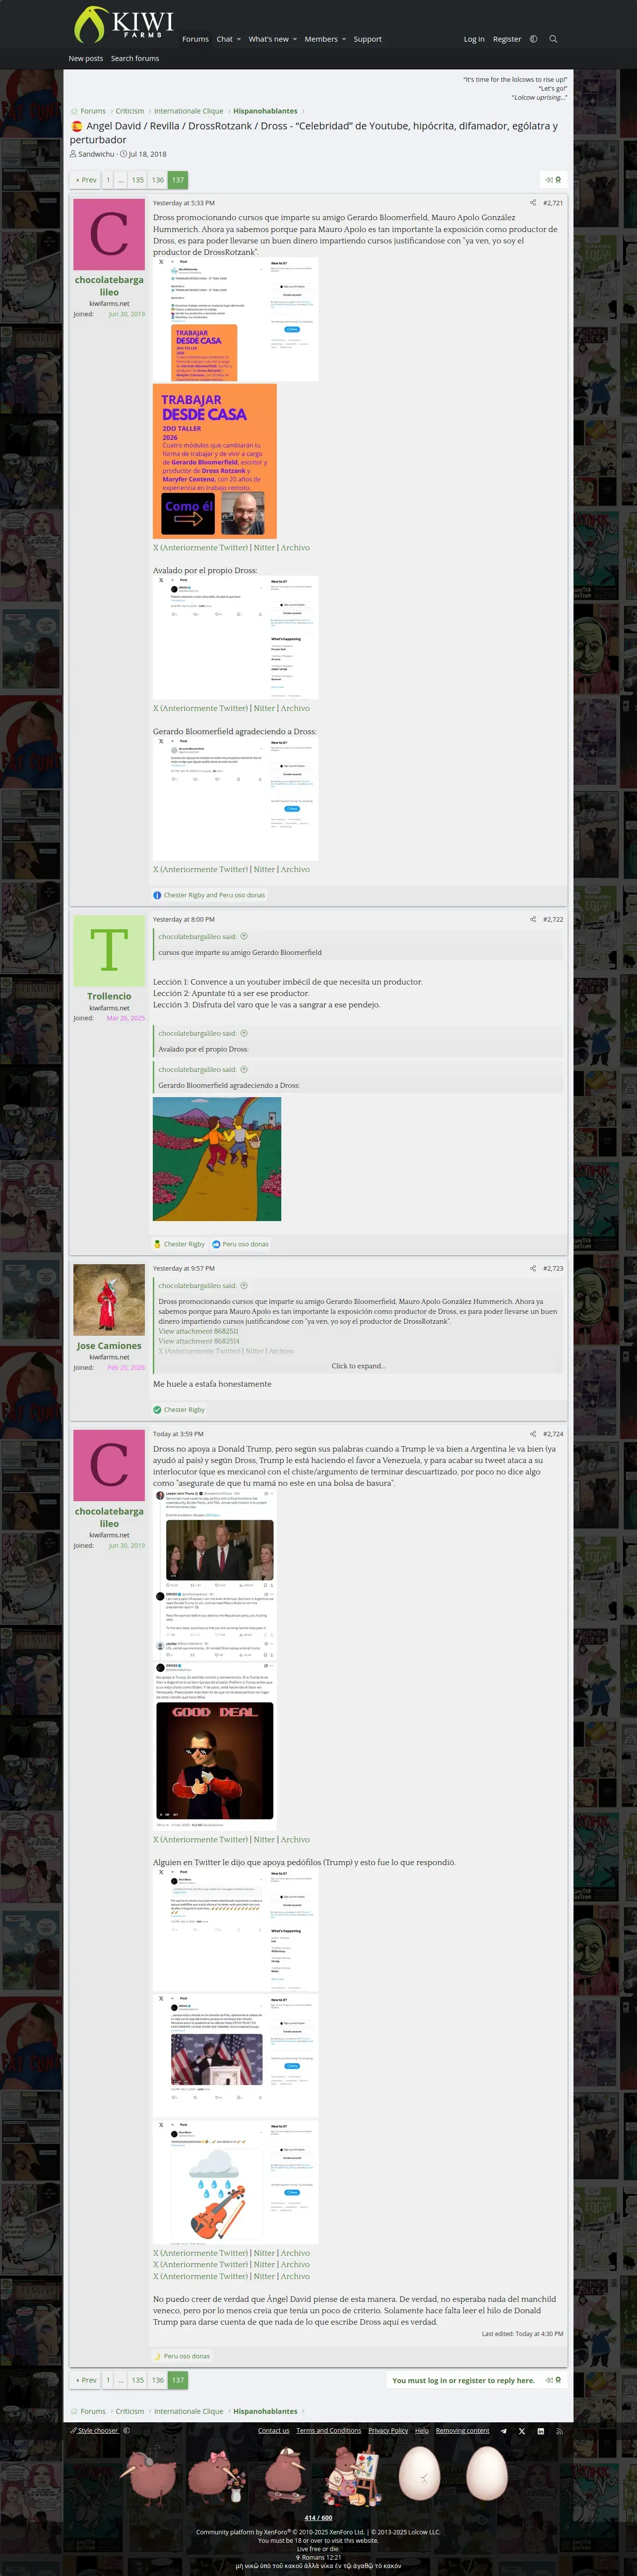Click 'Click to expand...' in quoted post
Screen dimensions: 637x2576
(358, 1366)
